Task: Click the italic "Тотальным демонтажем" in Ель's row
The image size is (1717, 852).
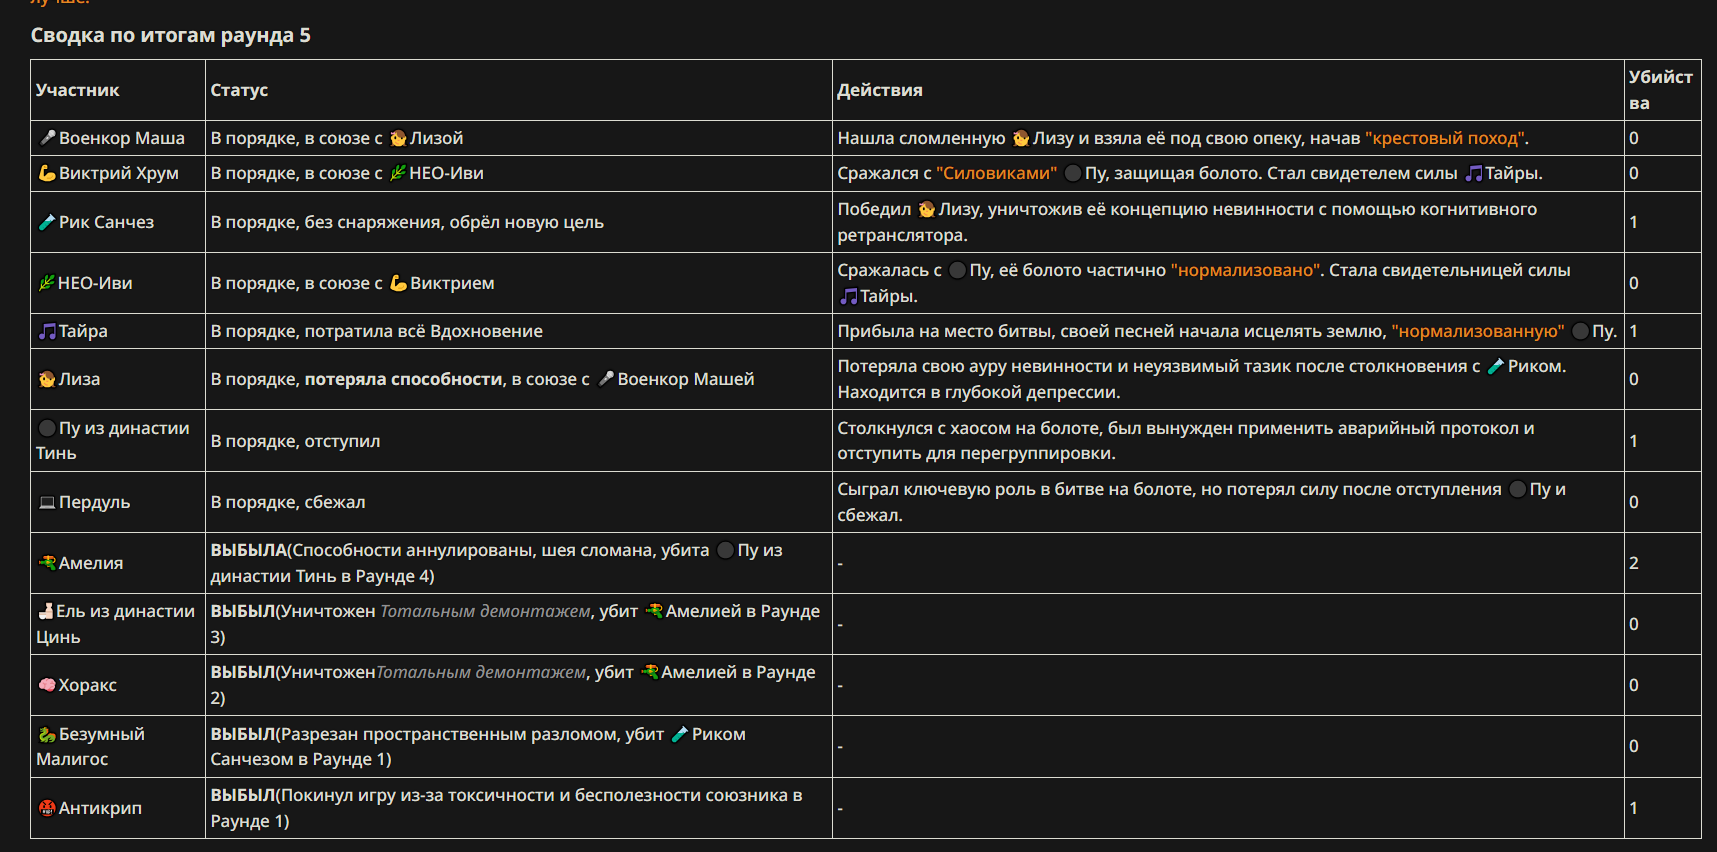Action: pyautogui.click(x=486, y=611)
